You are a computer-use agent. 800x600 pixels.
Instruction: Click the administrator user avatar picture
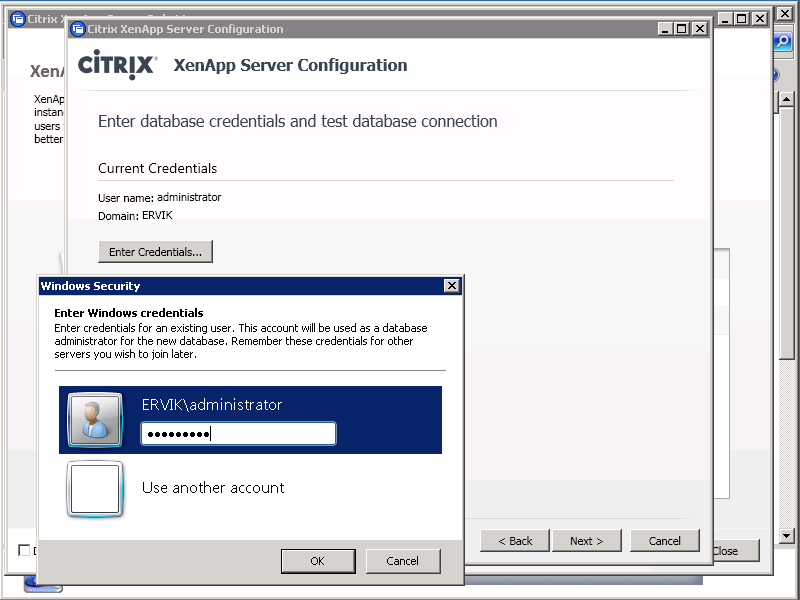(95, 419)
